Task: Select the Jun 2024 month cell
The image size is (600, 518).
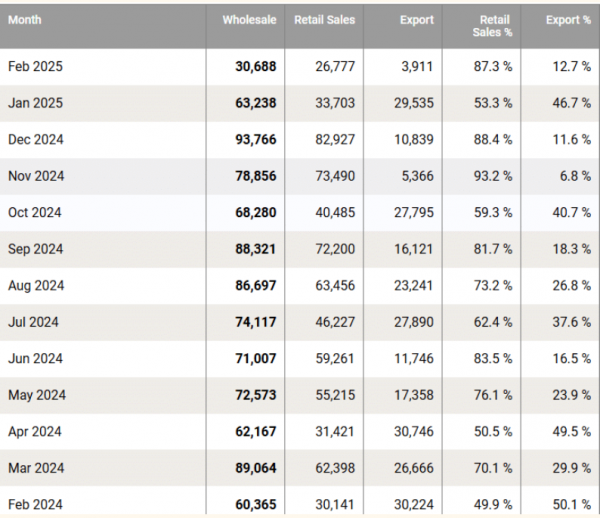Action: click(x=35, y=358)
